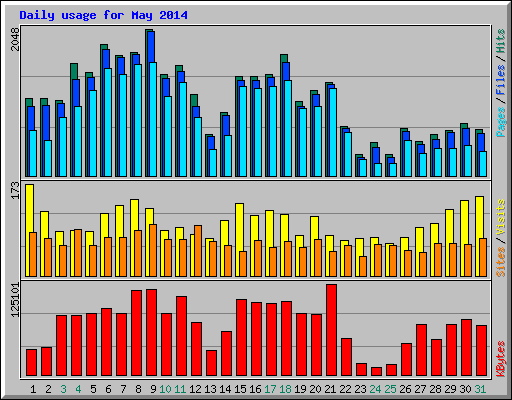The height and width of the screenshot is (400, 512).
Task: Click day 10 on the x-axis
Action: [165, 389]
